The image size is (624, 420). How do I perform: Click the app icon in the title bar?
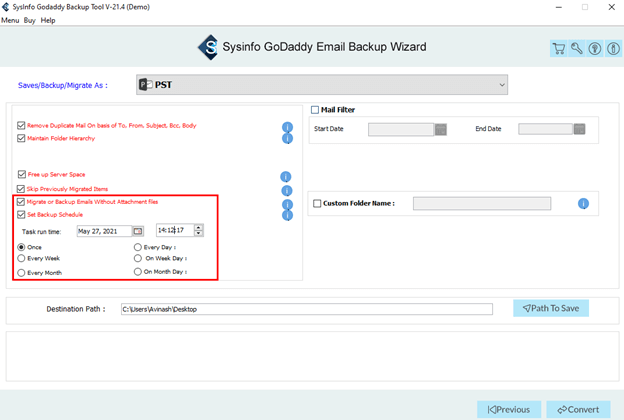pos(6,7)
